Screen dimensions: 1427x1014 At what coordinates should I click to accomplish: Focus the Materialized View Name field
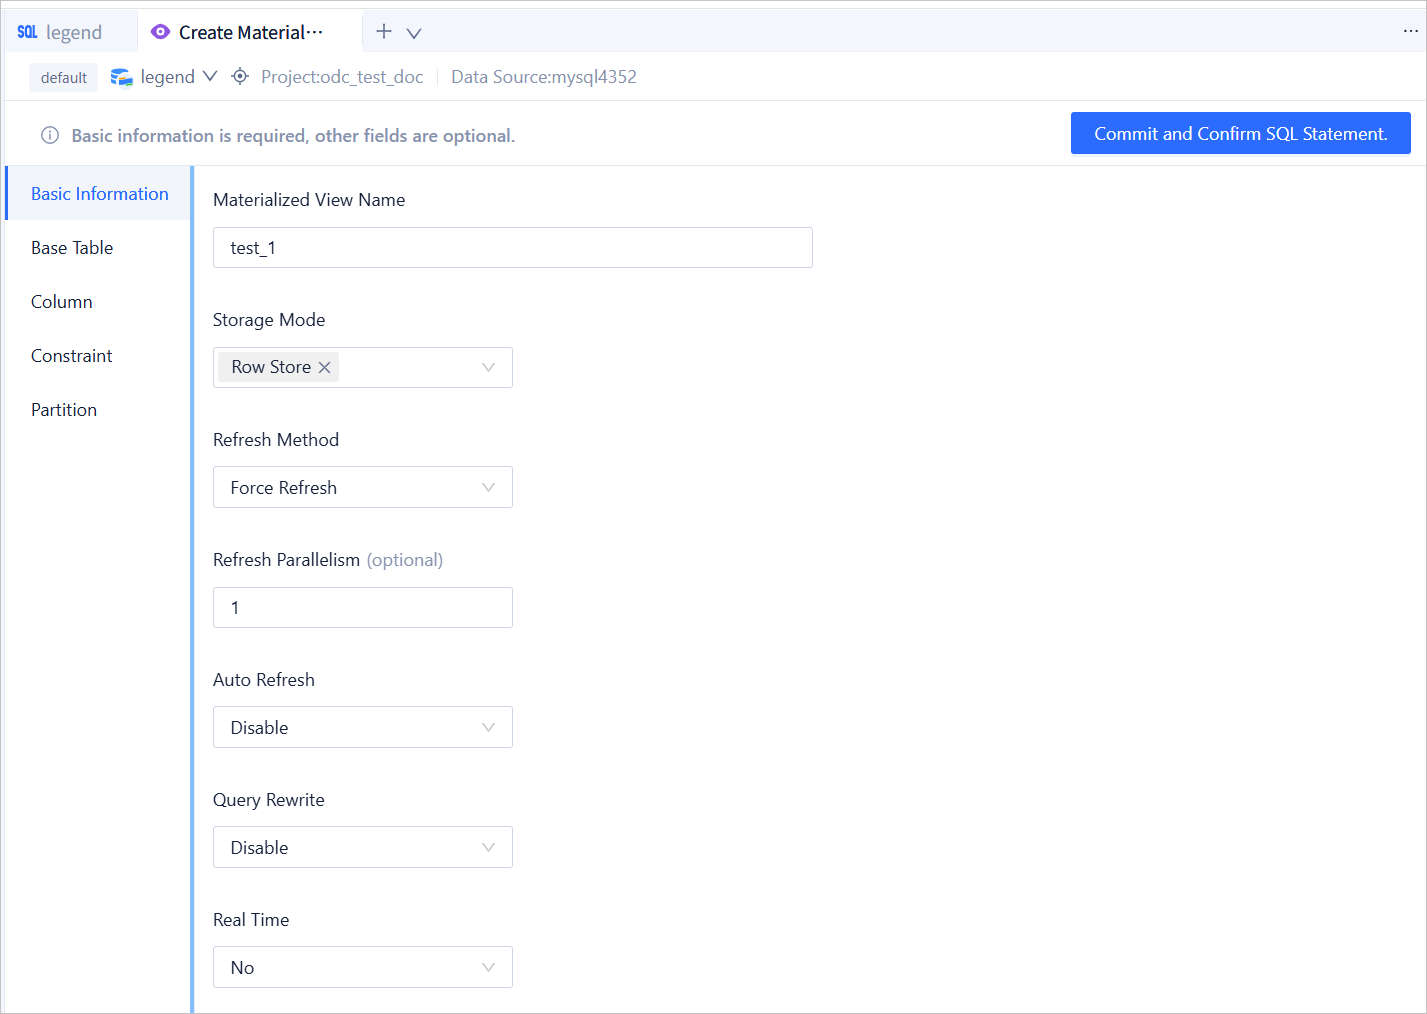(512, 248)
